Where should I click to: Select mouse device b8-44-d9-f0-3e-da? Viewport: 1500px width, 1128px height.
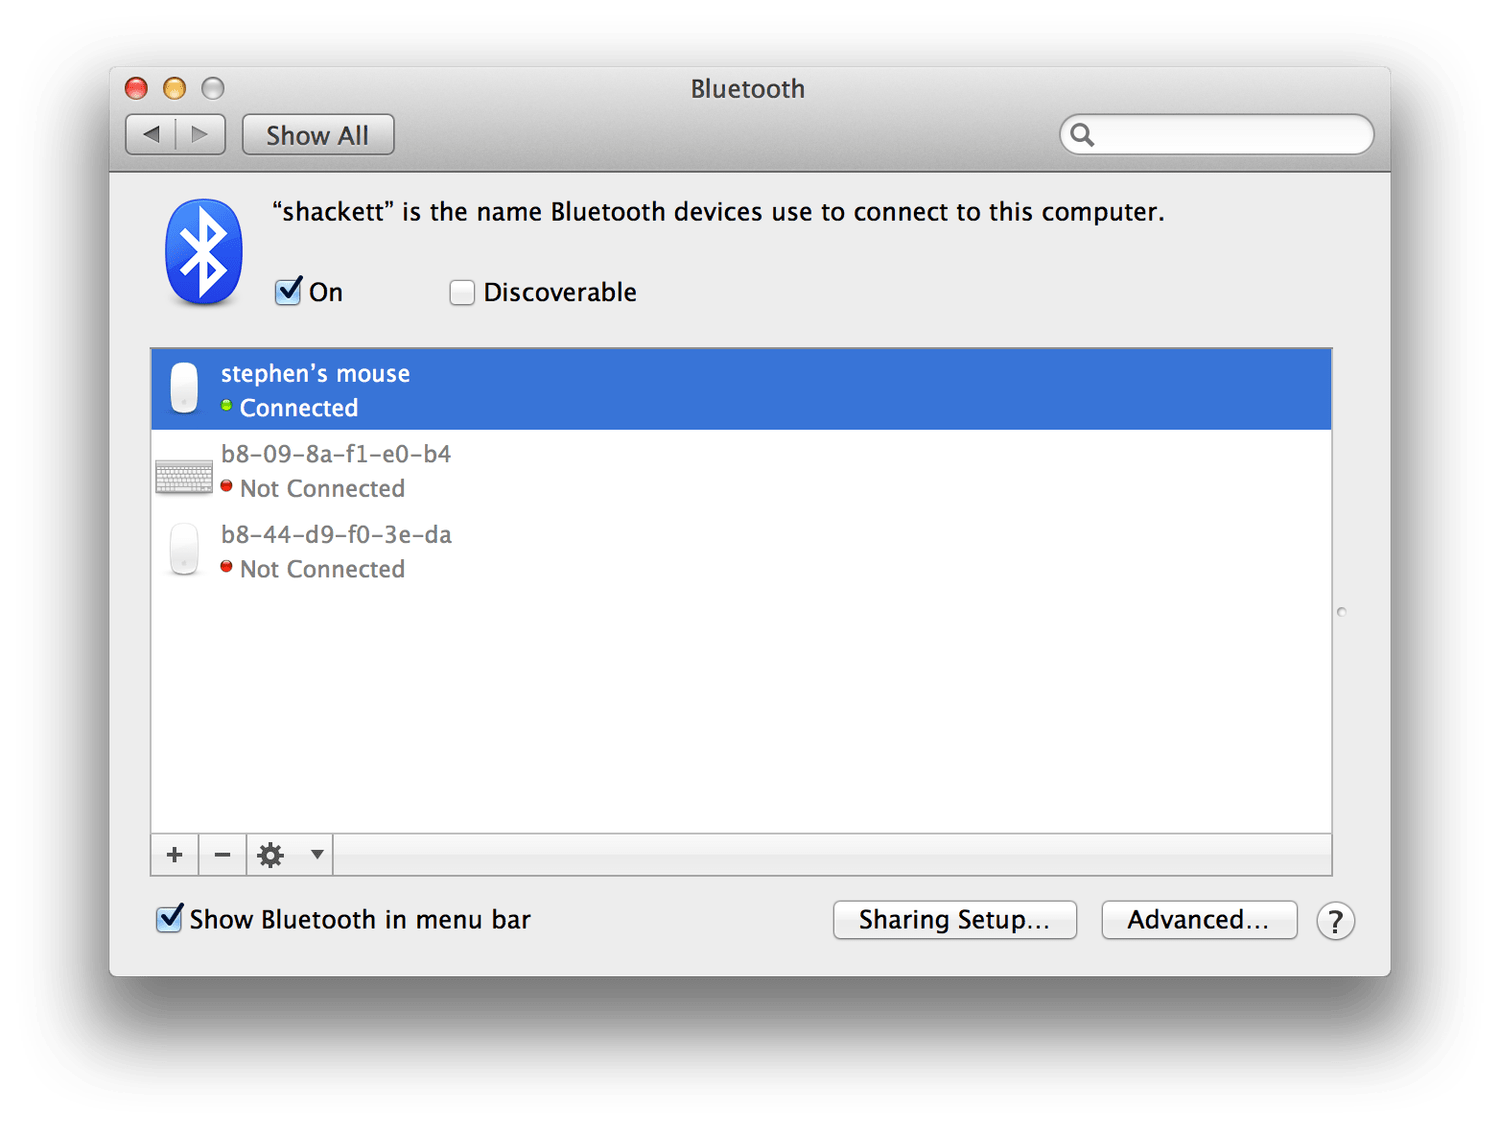point(740,552)
